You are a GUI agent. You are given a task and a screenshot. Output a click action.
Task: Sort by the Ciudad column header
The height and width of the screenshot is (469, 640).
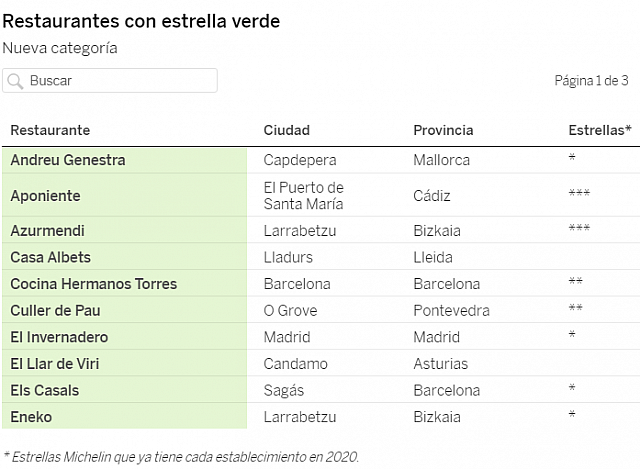tap(287, 130)
